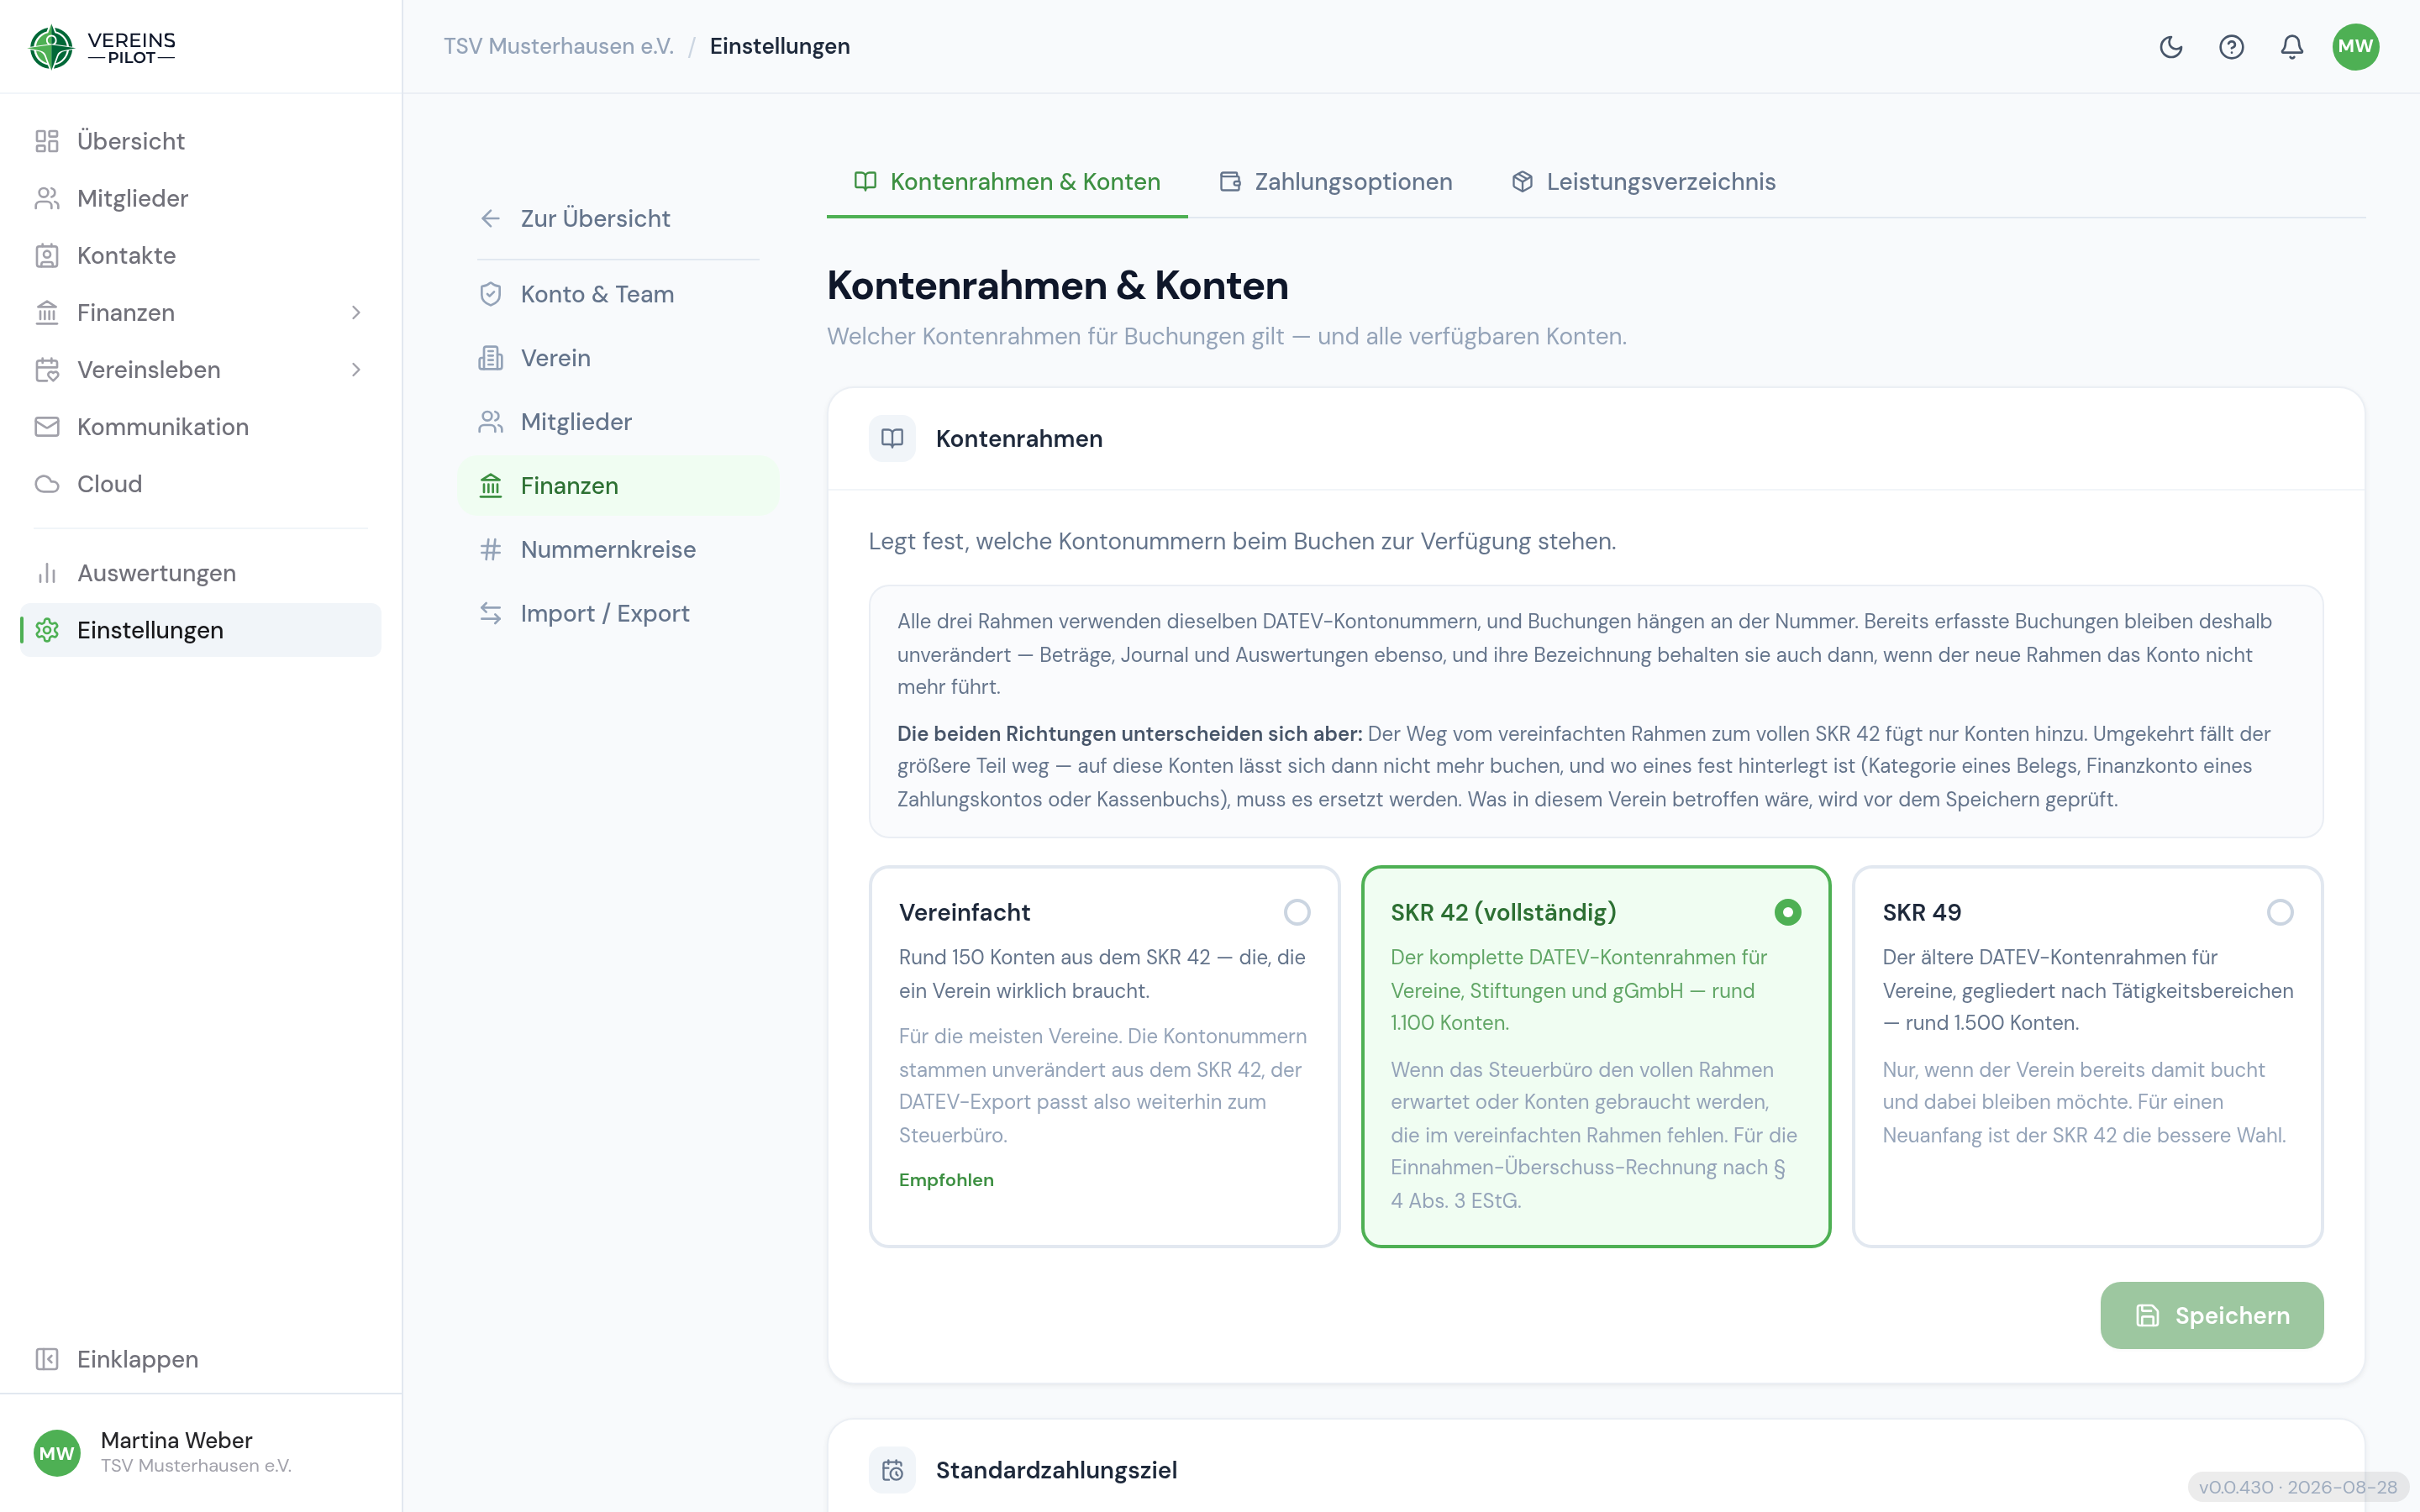
Task: Click the Import / Export arrows icon
Action: (x=490, y=613)
